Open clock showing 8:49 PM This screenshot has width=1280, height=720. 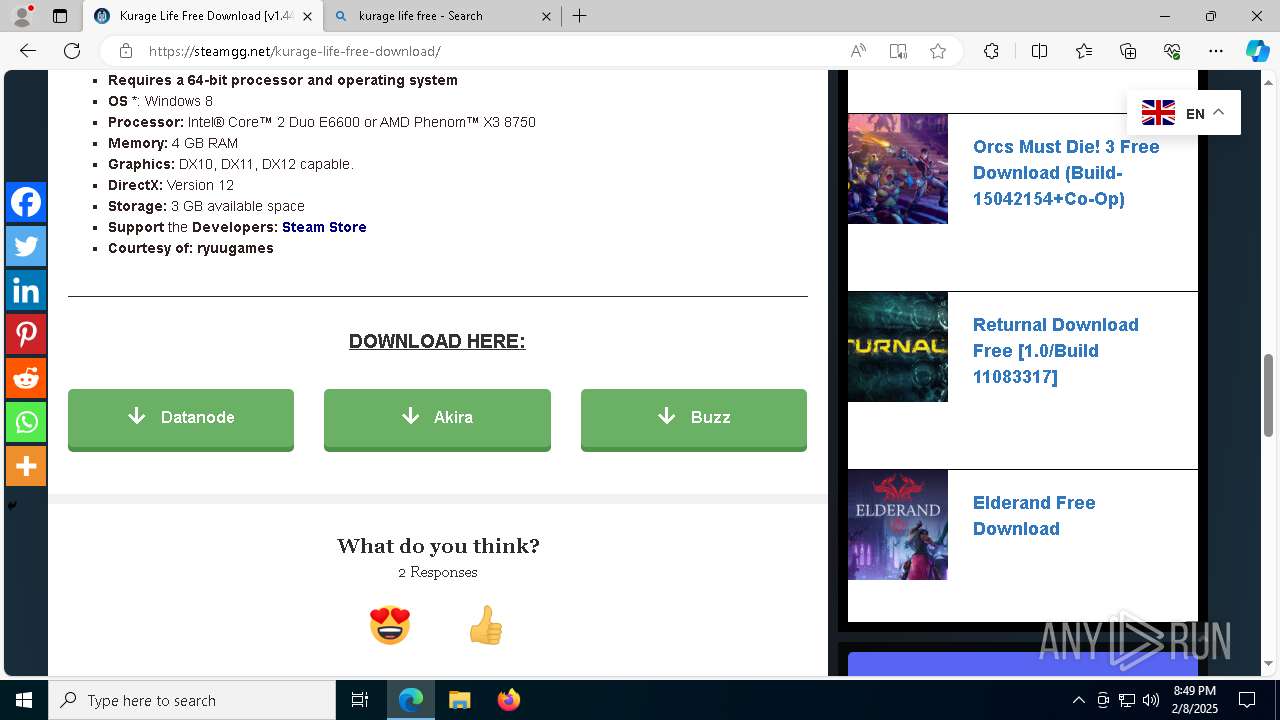click(1195, 700)
